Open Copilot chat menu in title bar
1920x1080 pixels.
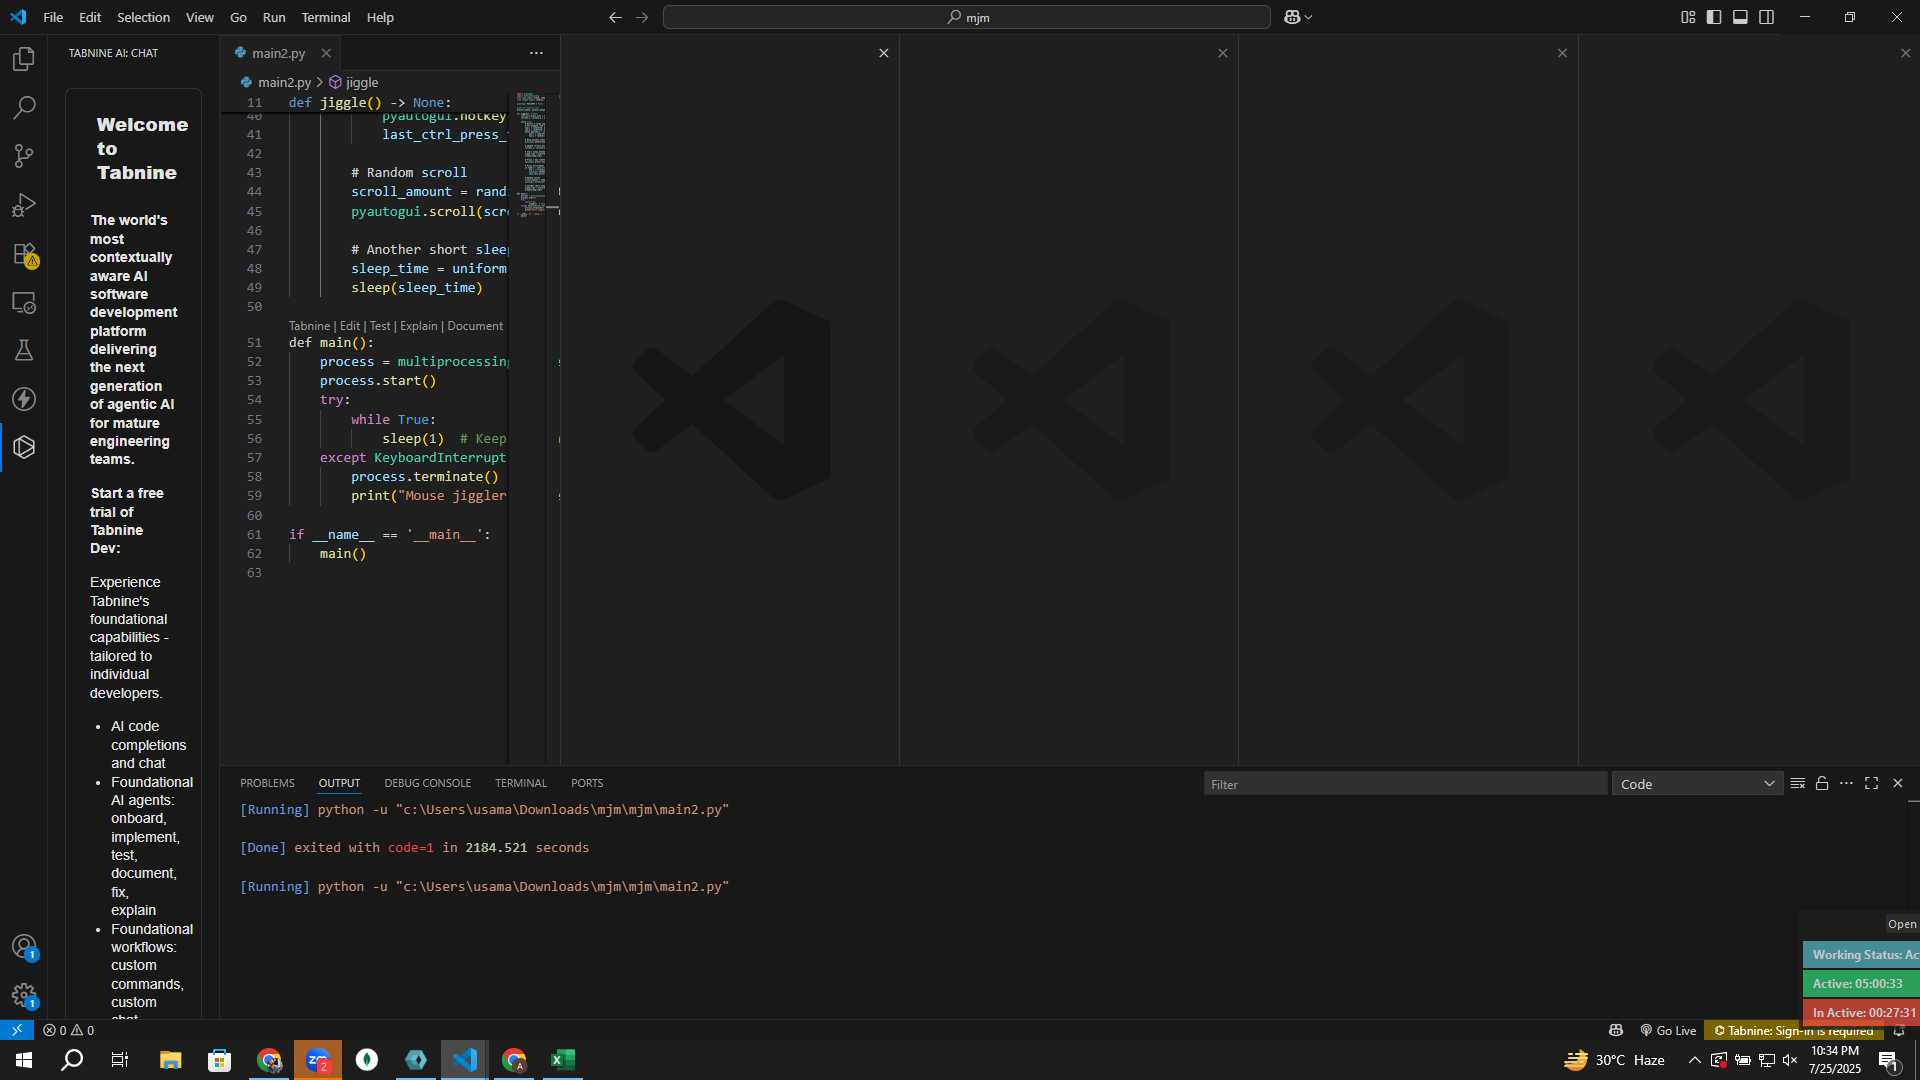coord(1298,17)
